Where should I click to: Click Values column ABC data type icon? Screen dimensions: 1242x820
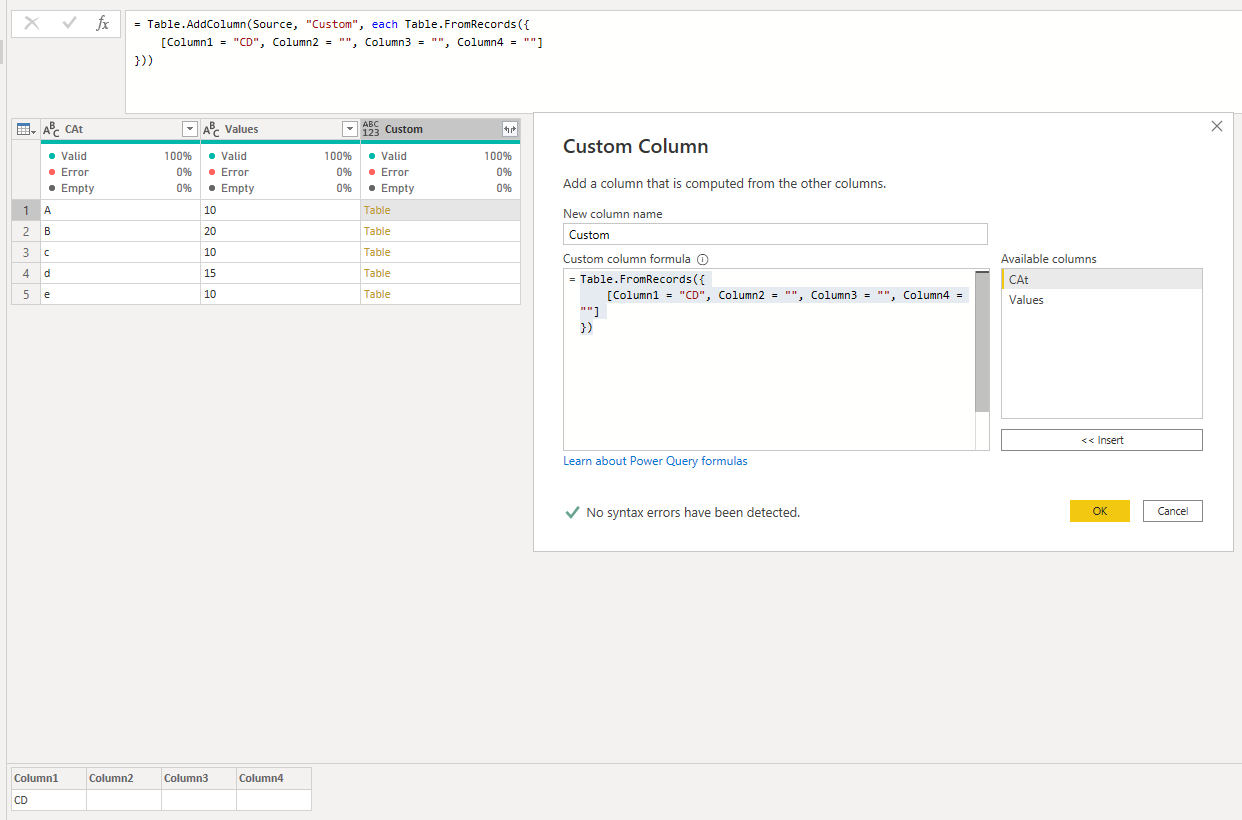tap(211, 129)
